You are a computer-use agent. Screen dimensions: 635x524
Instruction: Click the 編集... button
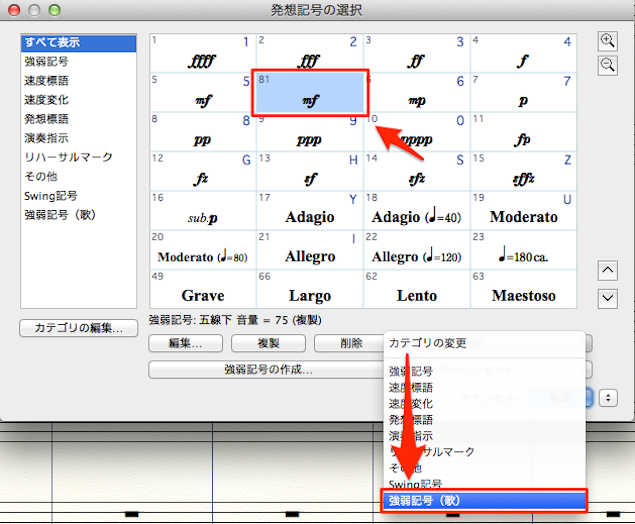point(185,343)
